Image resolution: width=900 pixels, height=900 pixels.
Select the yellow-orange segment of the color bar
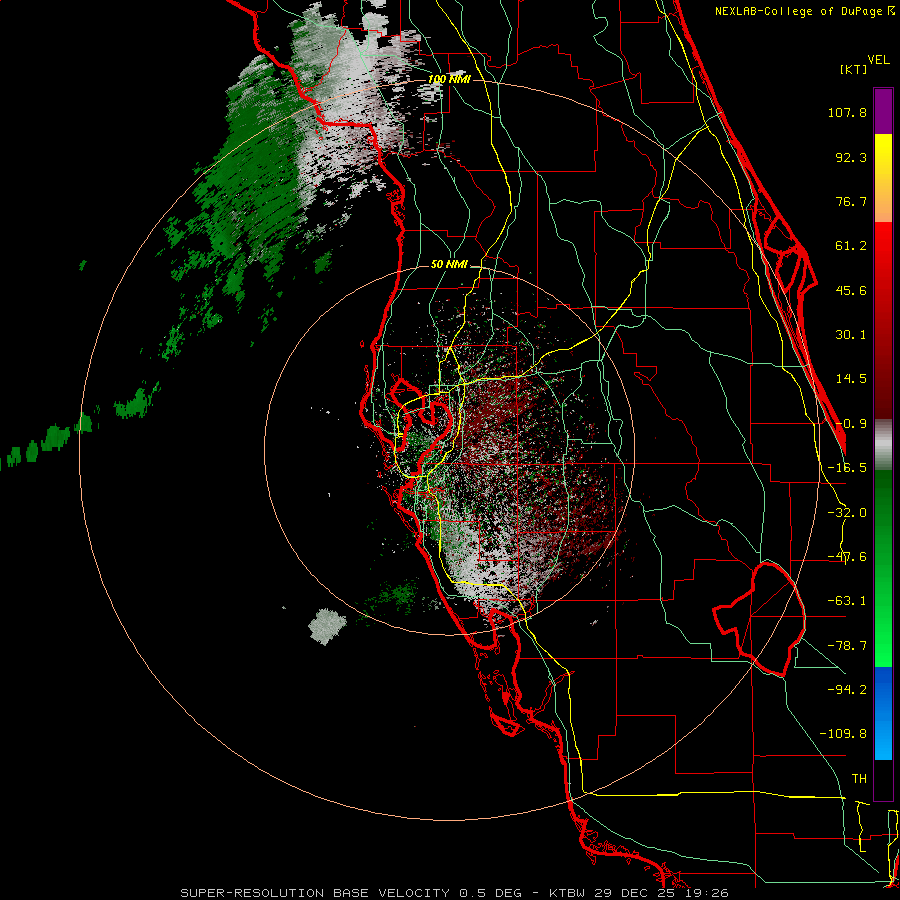pos(883,178)
